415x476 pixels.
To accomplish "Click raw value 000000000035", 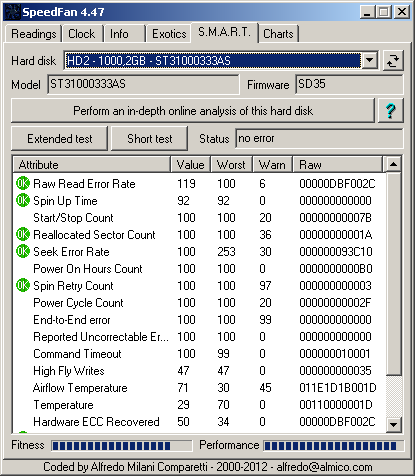I will [x=335, y=371].
